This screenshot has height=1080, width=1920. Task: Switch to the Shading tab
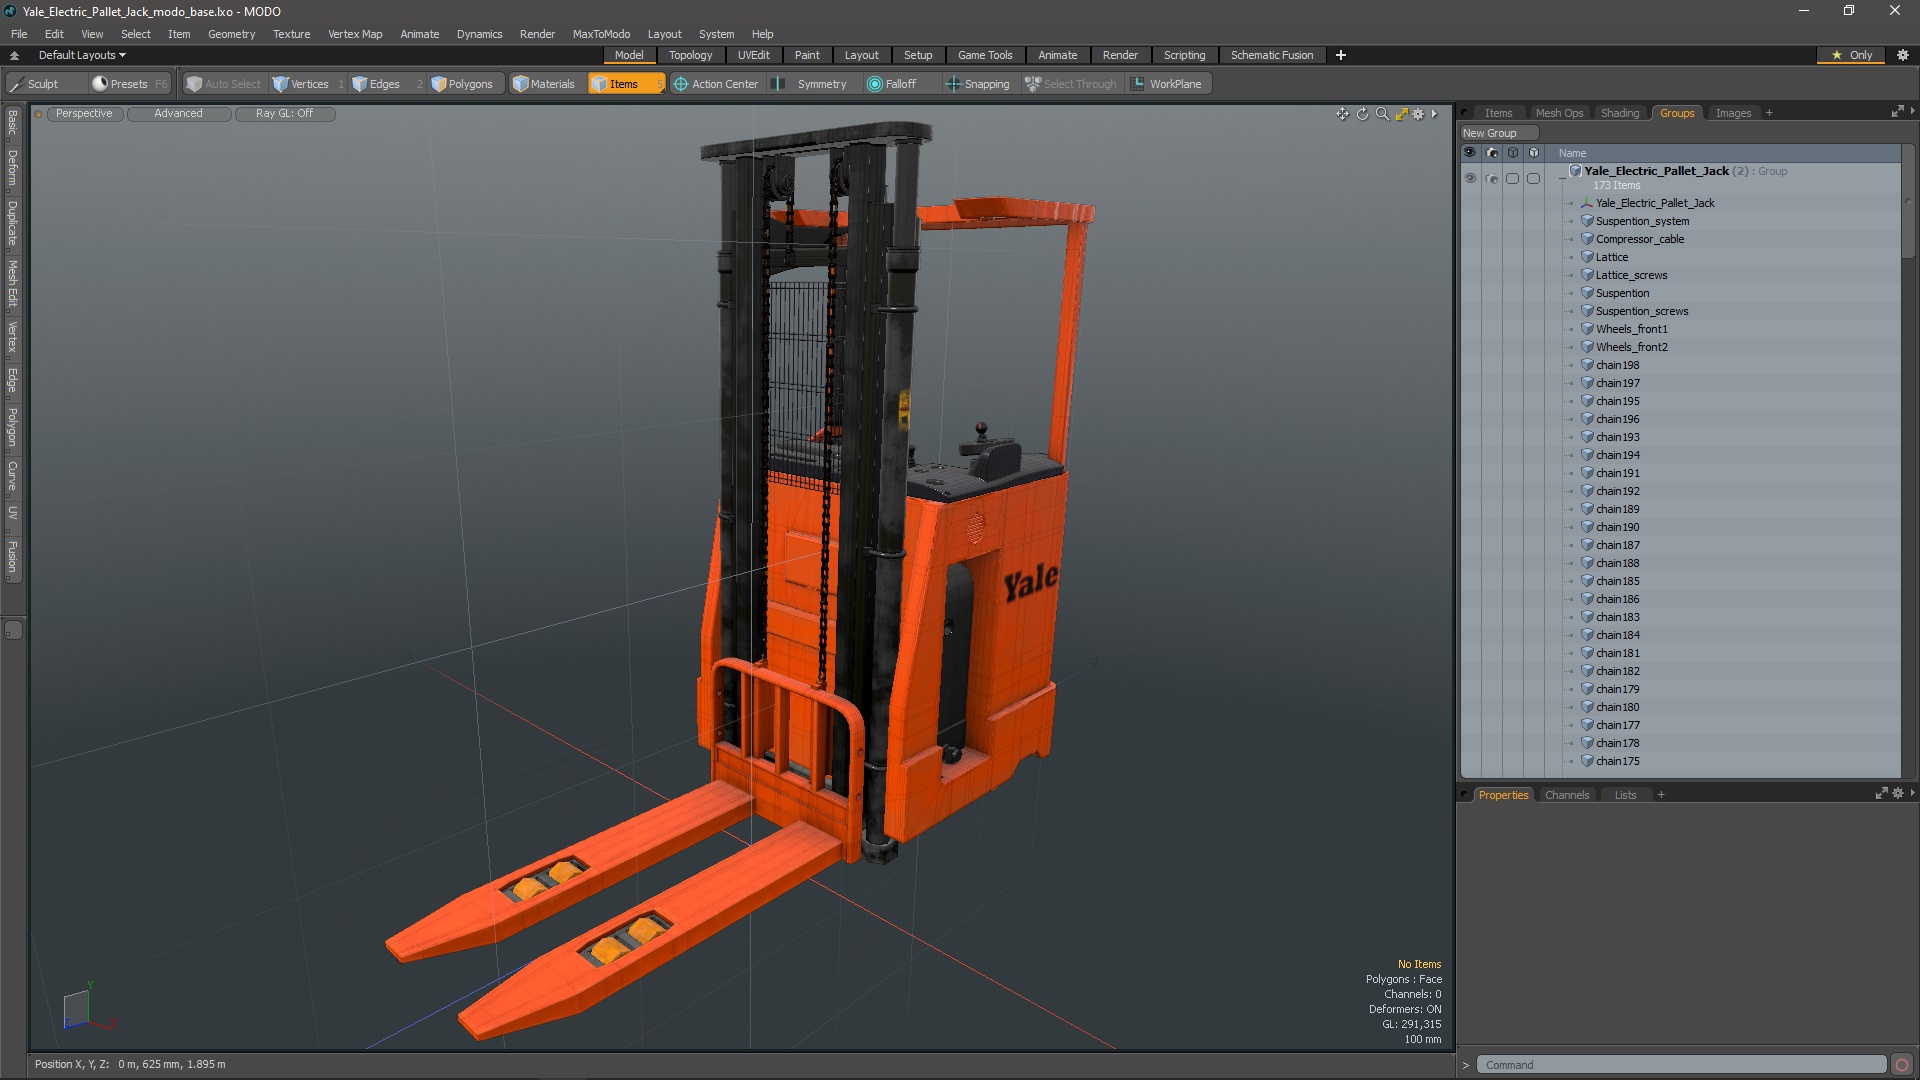1620,113
